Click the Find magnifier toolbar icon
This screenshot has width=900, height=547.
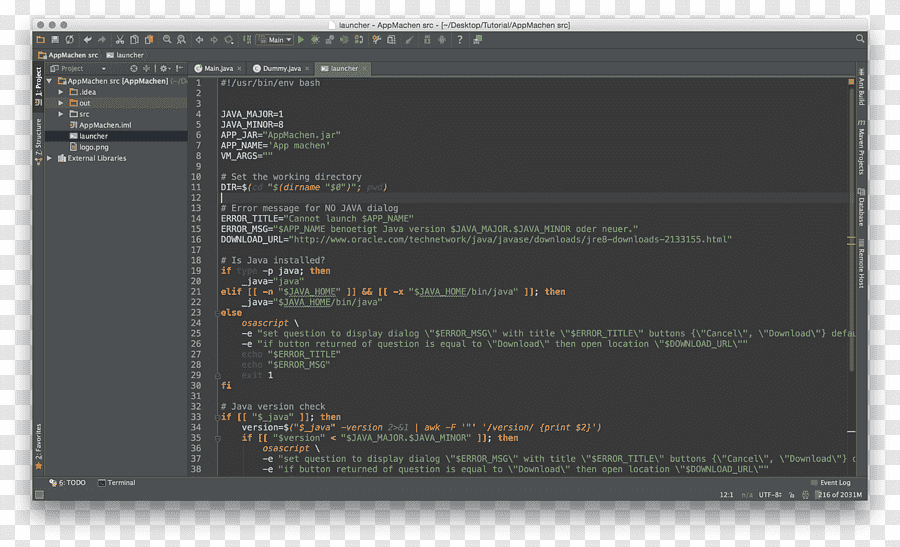click(x=166, y=40)
